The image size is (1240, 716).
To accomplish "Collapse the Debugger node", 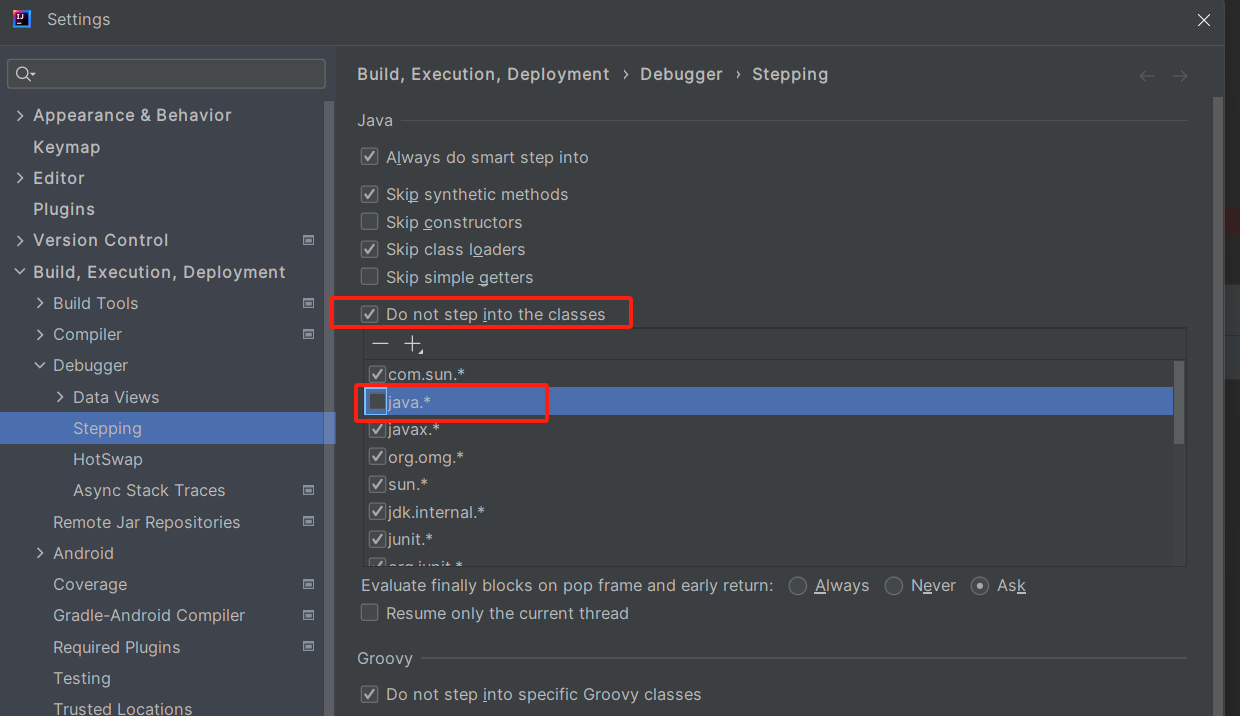I will (40, 366).
